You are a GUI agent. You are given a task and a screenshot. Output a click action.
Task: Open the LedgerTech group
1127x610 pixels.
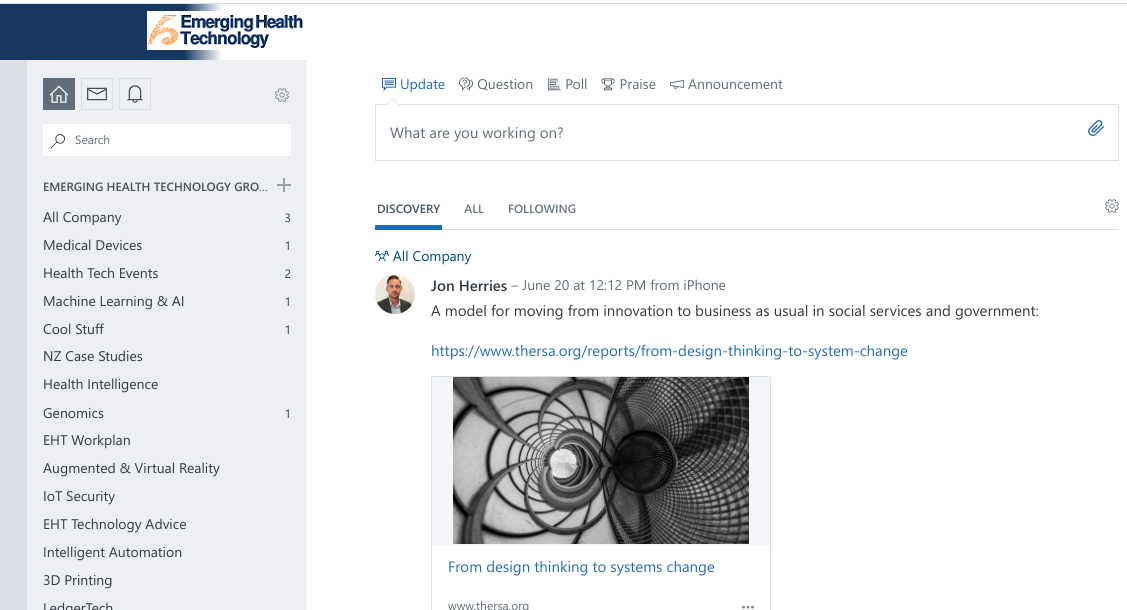pyautogui.click(x=78, y=606)
